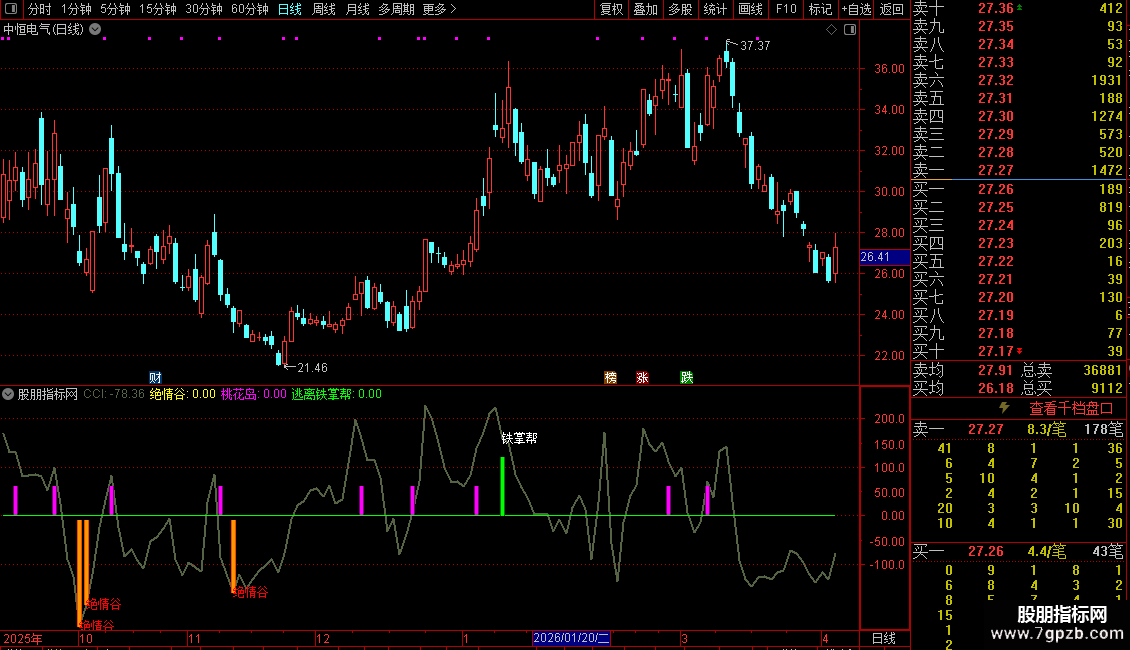Select the 60分钟 period tab
Screen dimensions: 1130x650
coord(250,9)
